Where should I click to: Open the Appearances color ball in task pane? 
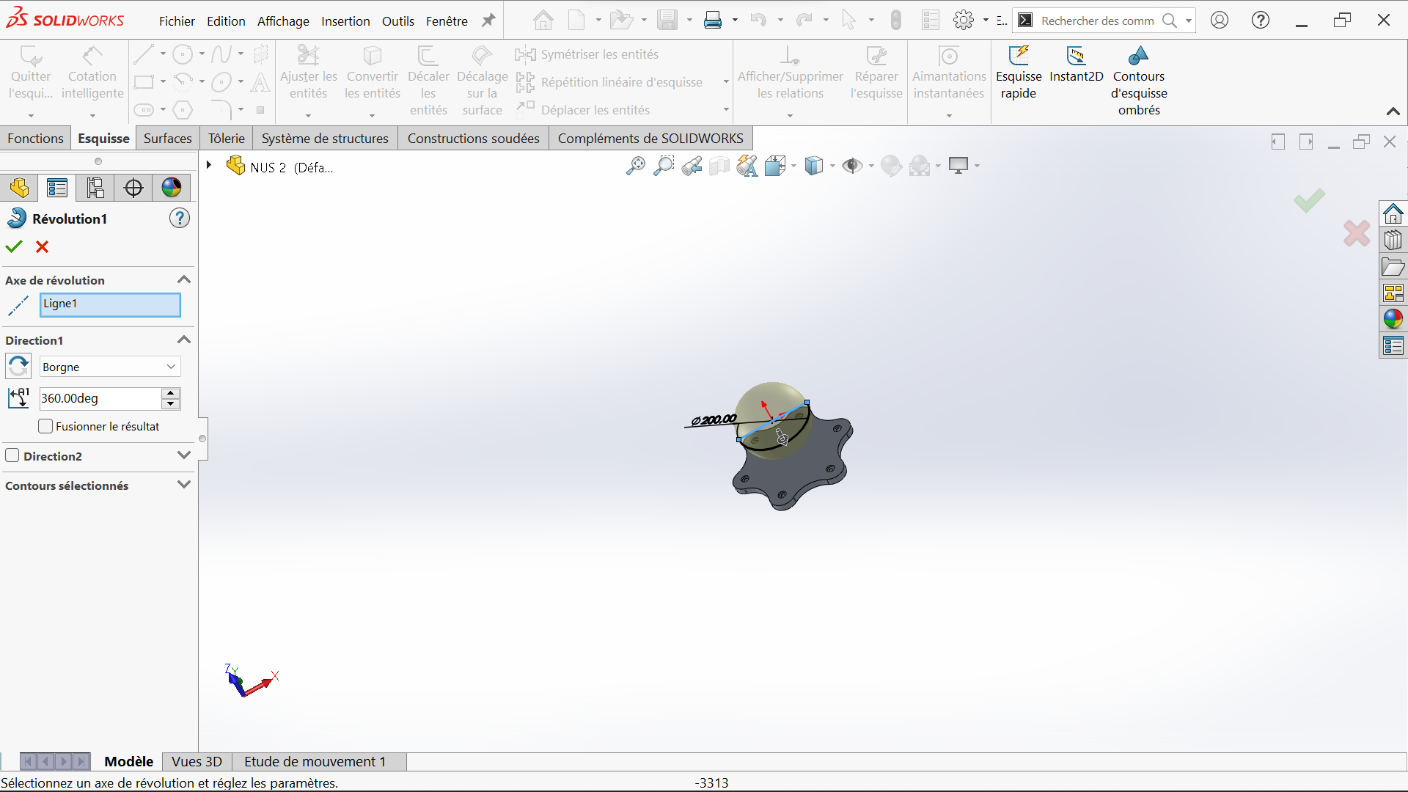1393,319
